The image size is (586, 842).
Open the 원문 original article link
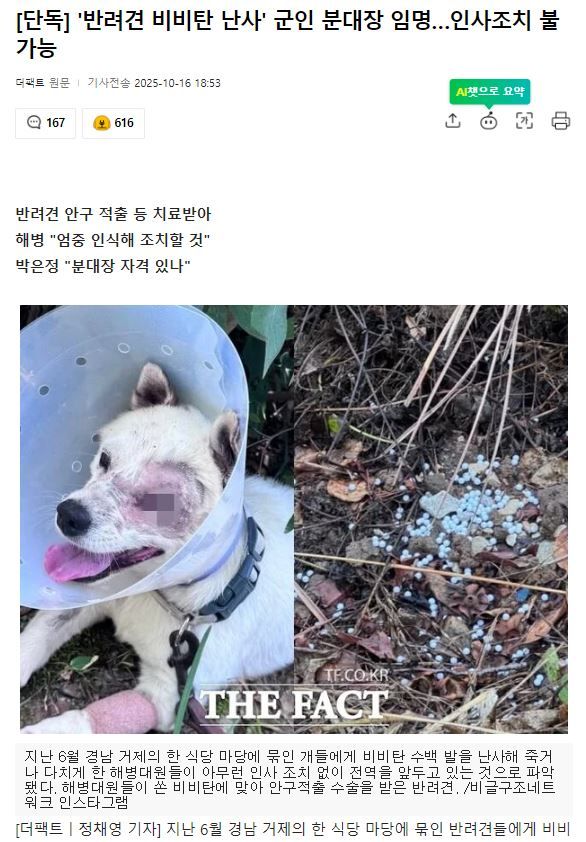click(59, 83)
